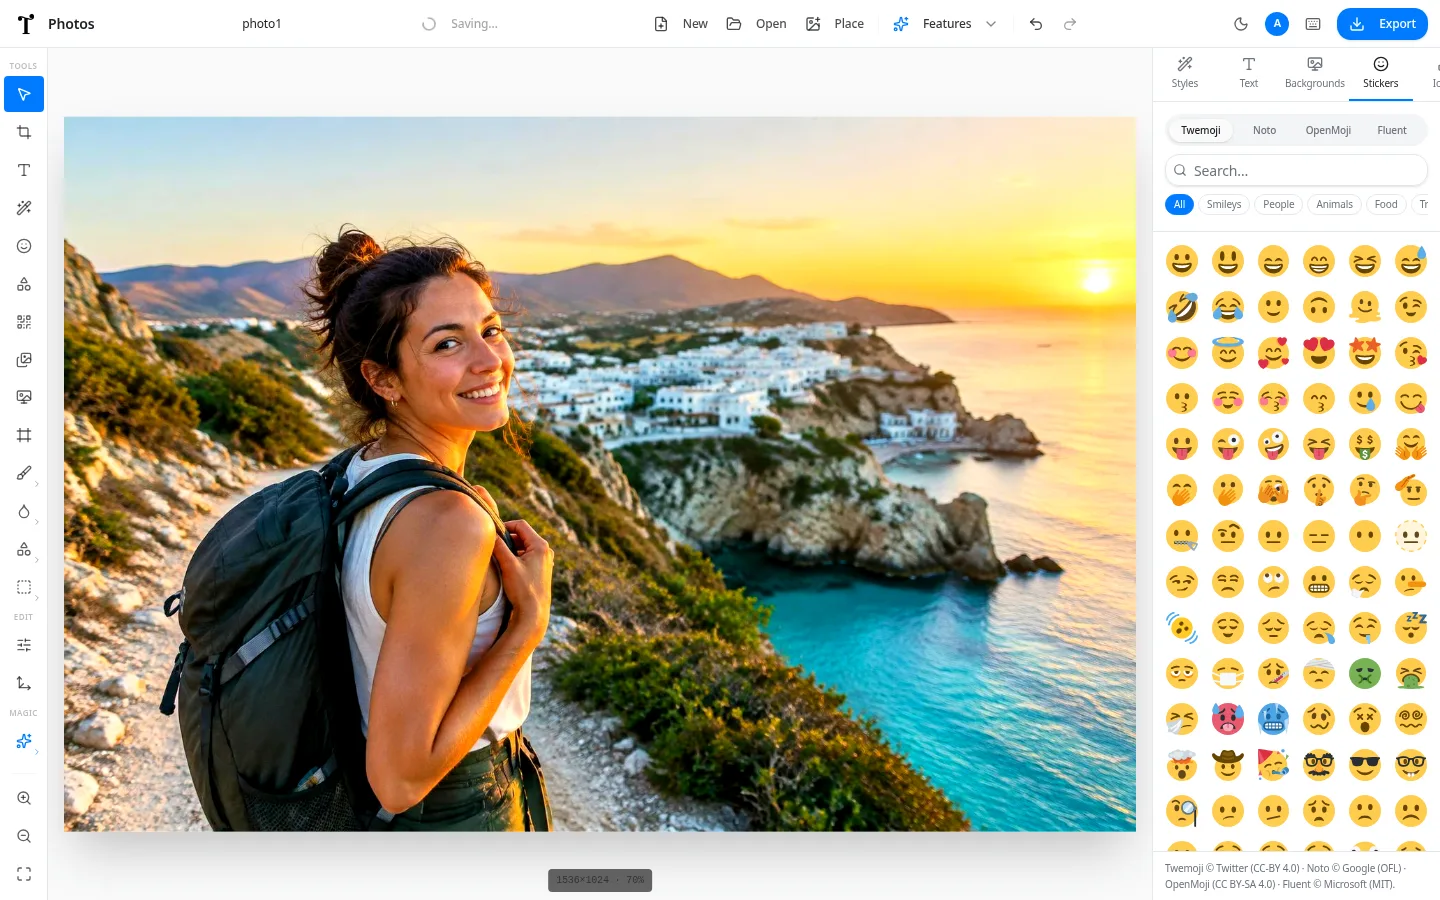
Task: Pick the Brush drawing tool
Action: click(x=24, y=473)
